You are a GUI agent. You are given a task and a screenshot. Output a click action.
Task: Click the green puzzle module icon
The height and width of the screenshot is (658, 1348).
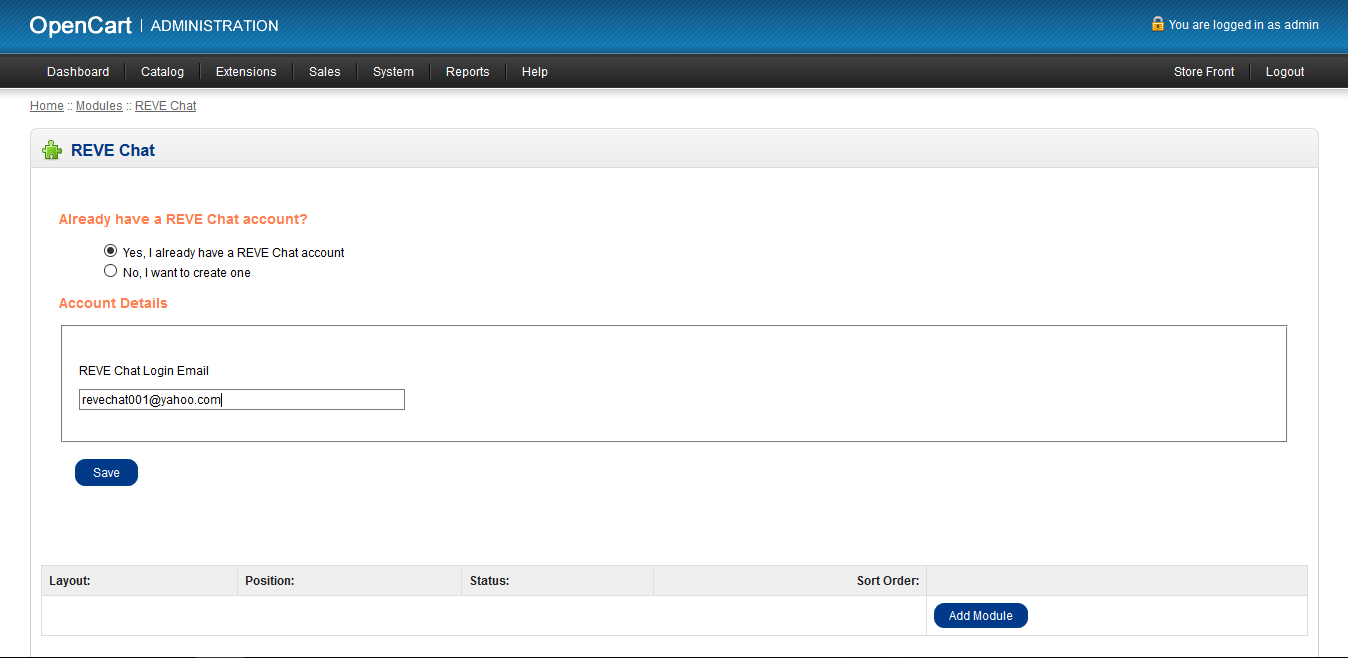point(52,151)
